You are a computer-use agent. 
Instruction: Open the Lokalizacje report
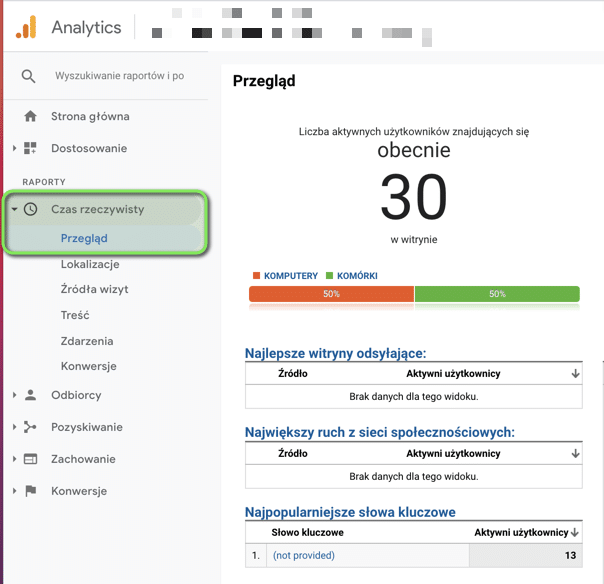[x=90, y=264]
